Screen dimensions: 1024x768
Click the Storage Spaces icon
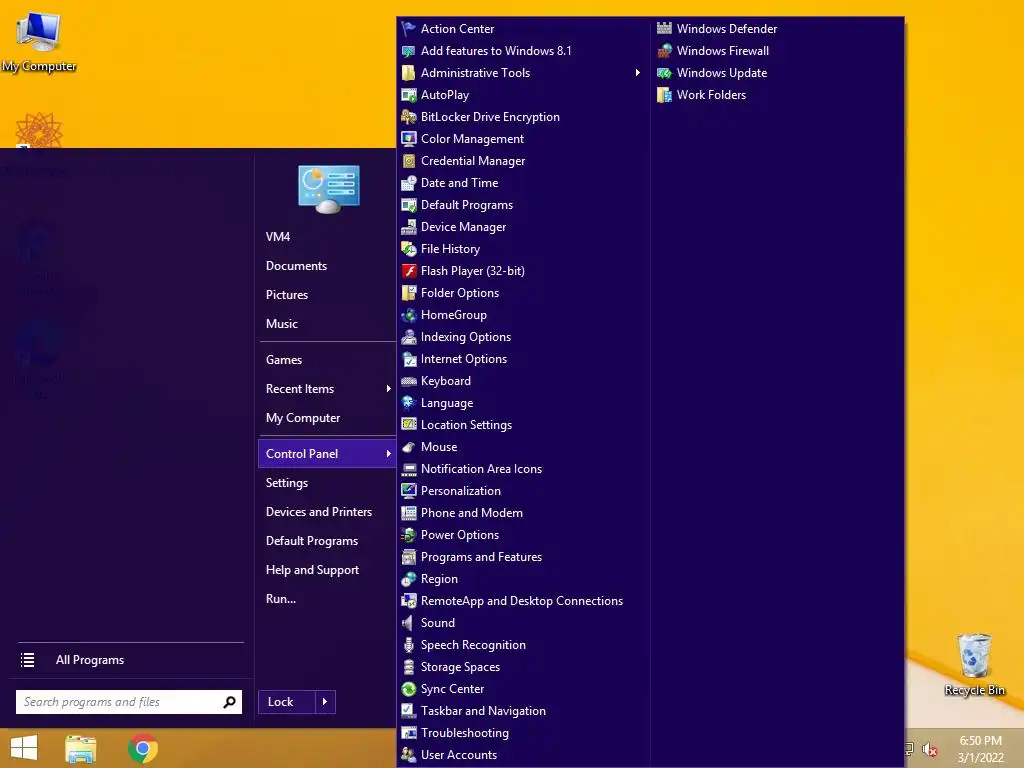[409, 667]
